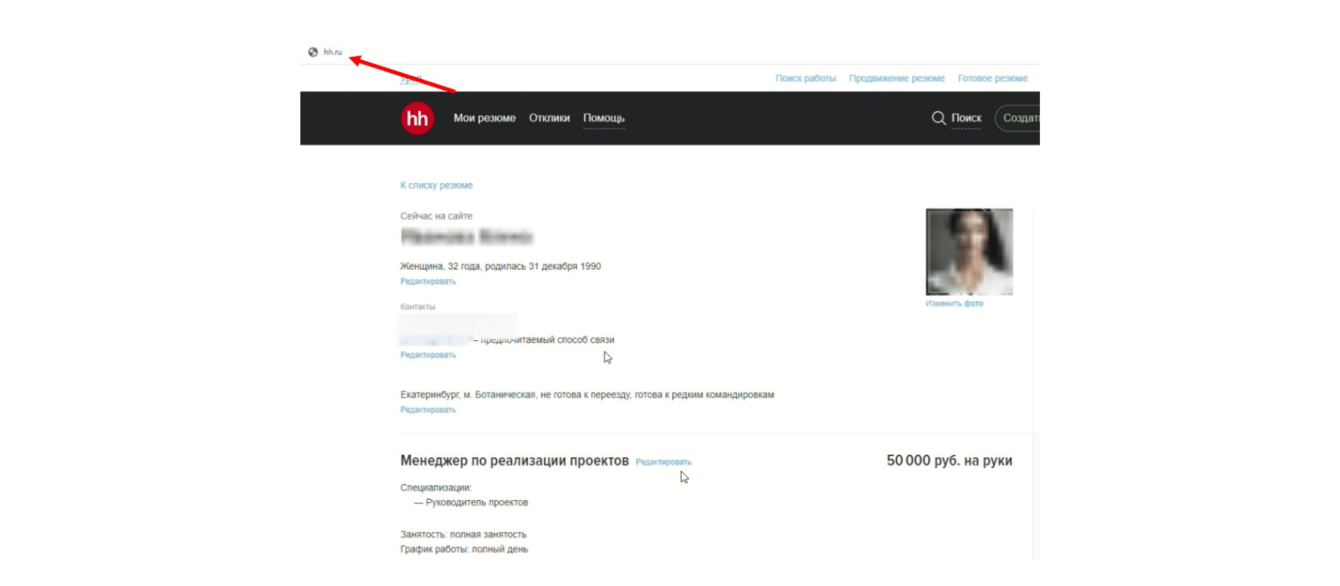The height and width of the screenshot is (586, 1340).
Task: Click the magnifier search icon in header
Action: click(938, 118)
